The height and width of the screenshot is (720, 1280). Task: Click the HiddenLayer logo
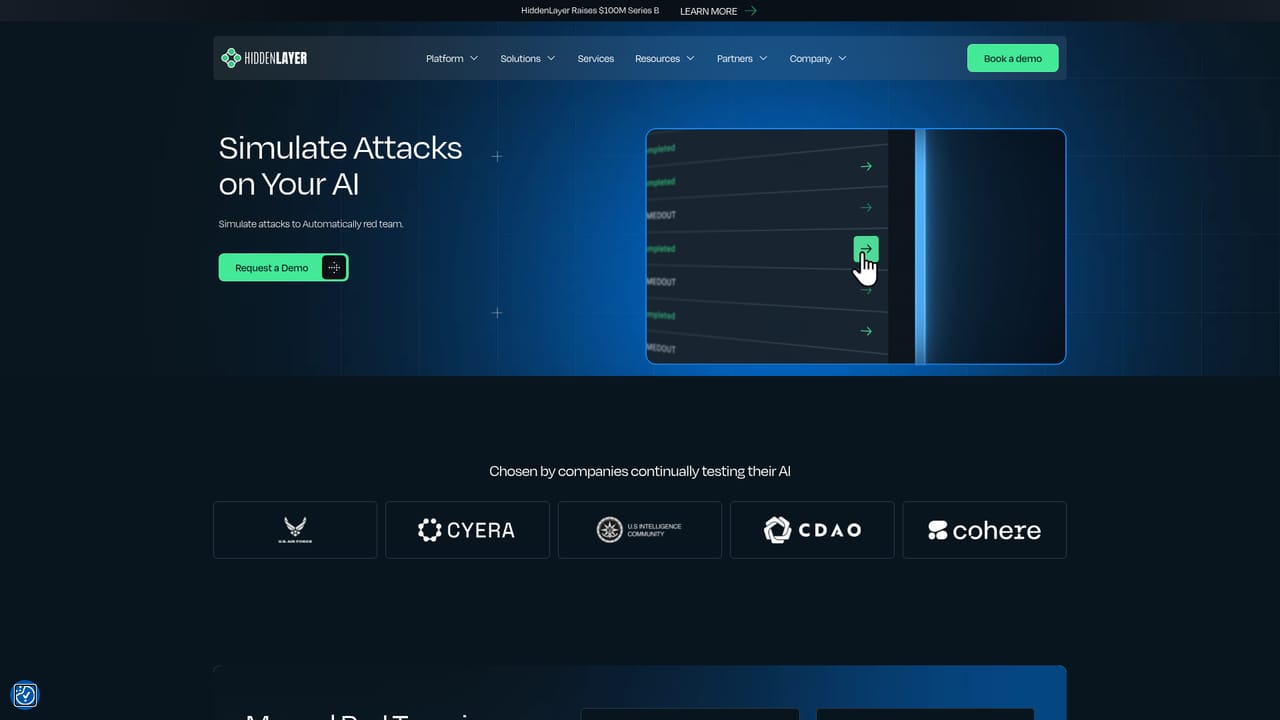coord(264,58)
